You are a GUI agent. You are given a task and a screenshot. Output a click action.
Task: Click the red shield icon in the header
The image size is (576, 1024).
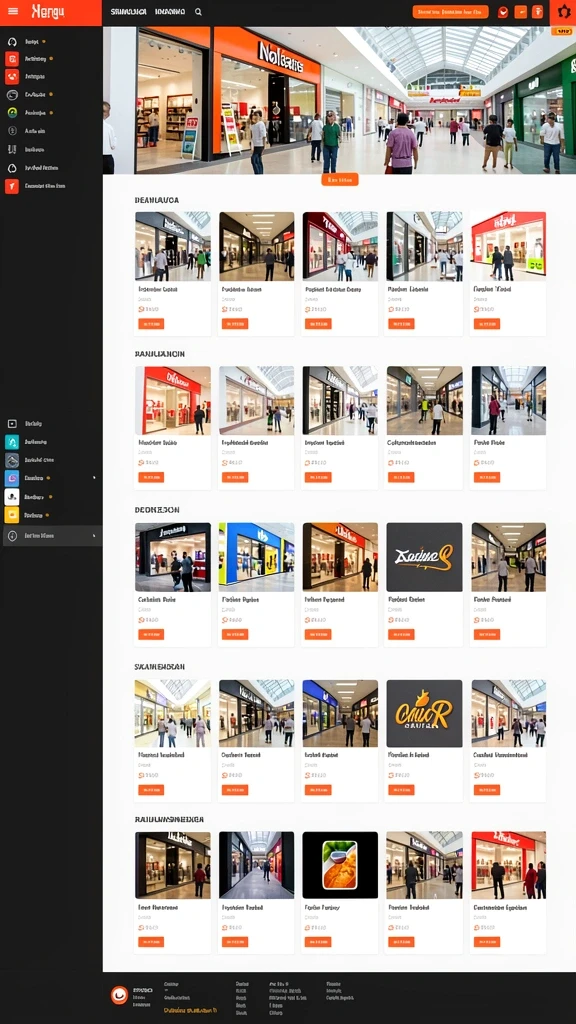coord(503,12)
